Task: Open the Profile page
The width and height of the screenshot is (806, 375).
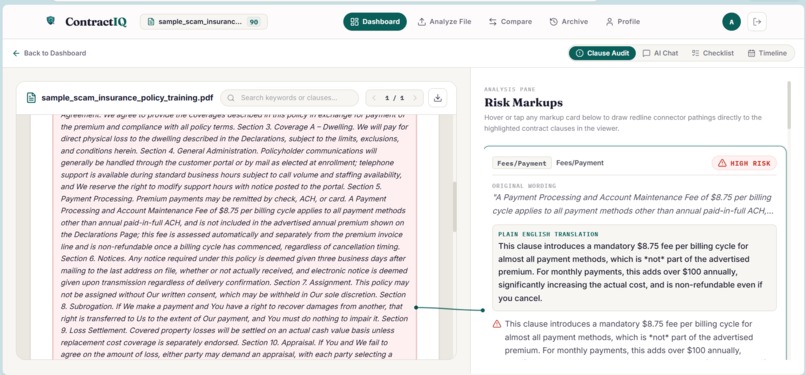Action: pyautogui.click(x=622, y=22)
